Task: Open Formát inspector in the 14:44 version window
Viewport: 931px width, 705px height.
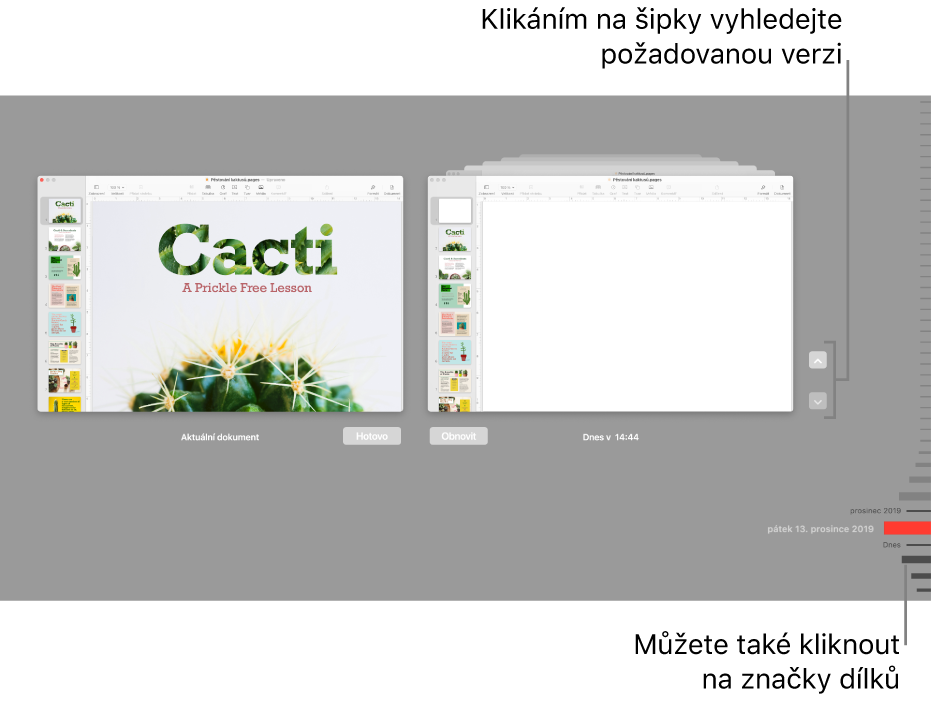Action: point(763,189)
